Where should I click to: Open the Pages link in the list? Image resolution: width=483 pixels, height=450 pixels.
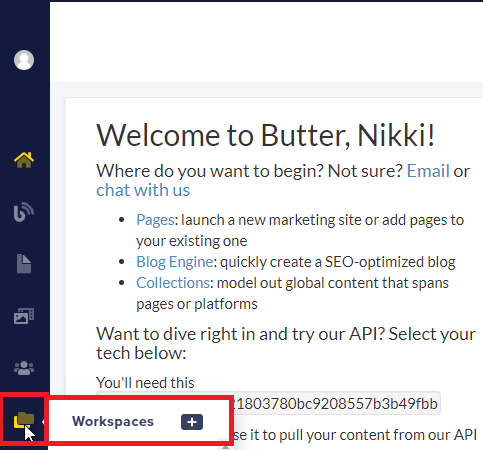[155, 220]
